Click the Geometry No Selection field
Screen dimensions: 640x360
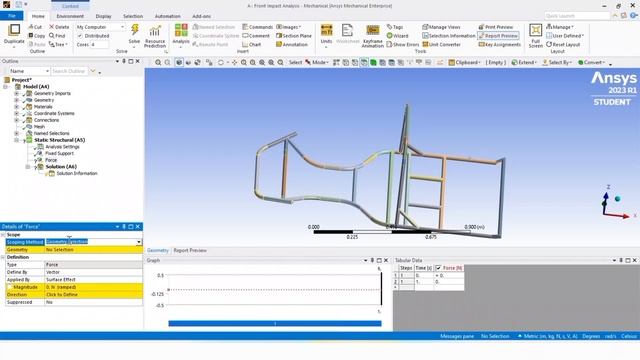point(93,250)
